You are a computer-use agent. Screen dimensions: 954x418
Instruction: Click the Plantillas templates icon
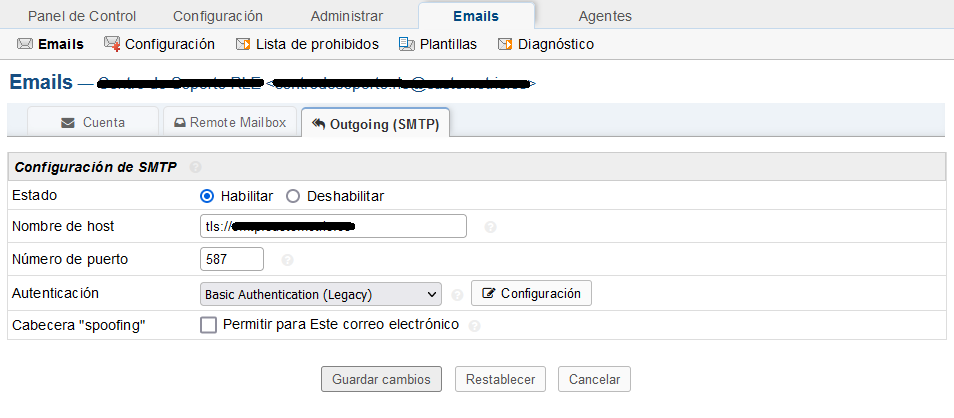tap(406, 44)
